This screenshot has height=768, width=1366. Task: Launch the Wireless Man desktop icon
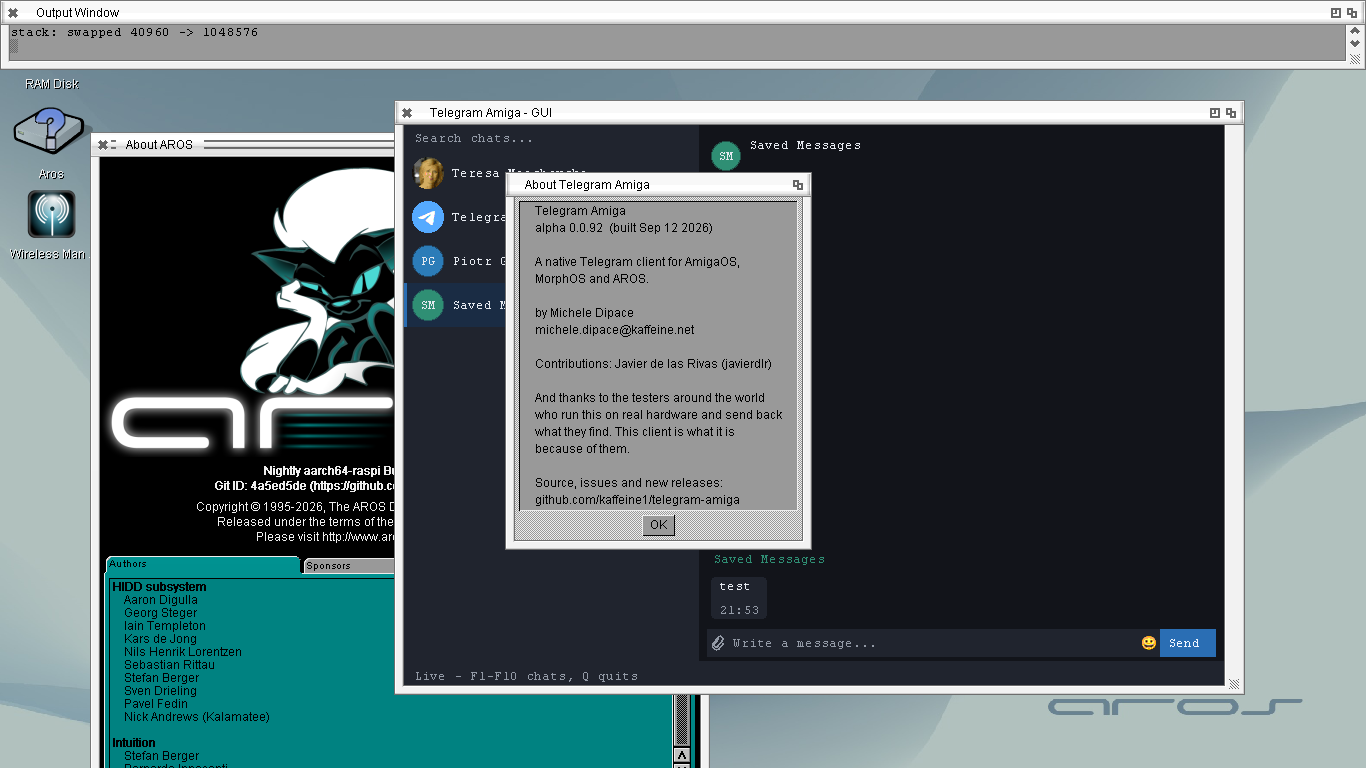pyautogui.click(x=51, y=215)
